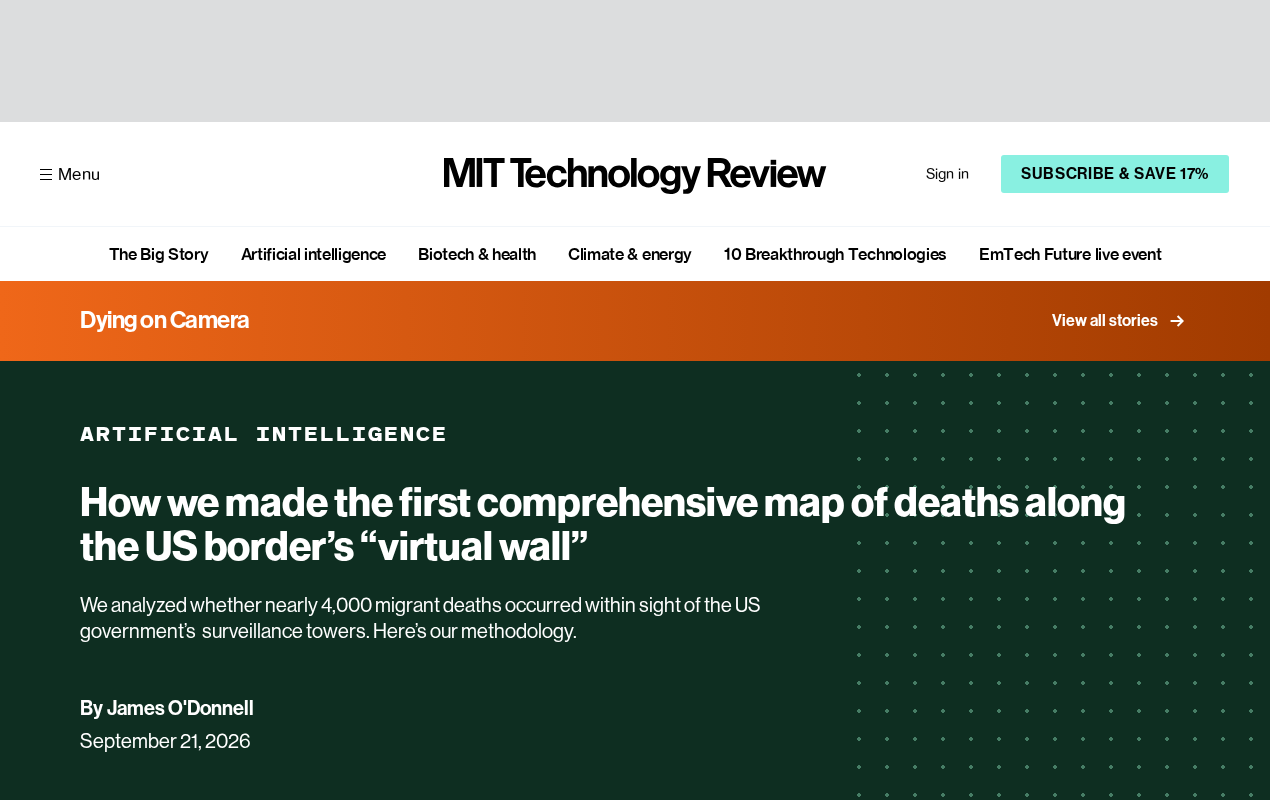Image resolution: width=1280 pixels, height=800 pixels.
Task: Click the article subtitle about 4,000 migrant deaths
Action: [420, 618]
